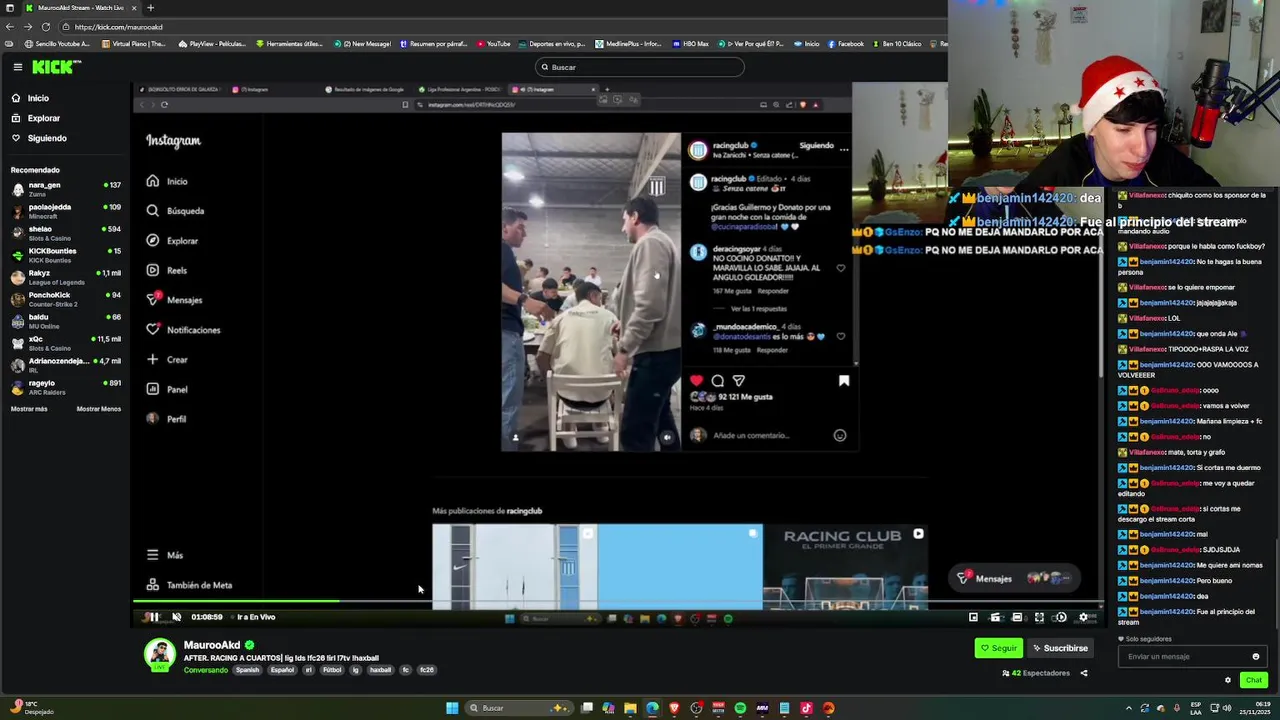Open recommended channel rageylo
The image size is (1280, 720).
(x=66, y=385)
